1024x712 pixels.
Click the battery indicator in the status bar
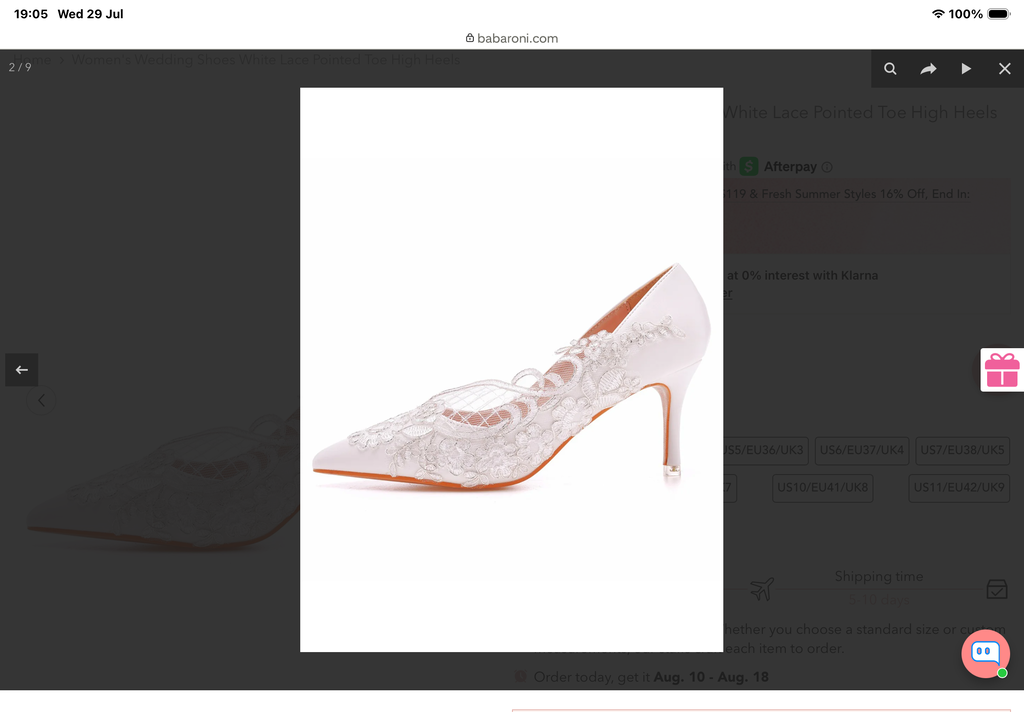tap(999, 14)
